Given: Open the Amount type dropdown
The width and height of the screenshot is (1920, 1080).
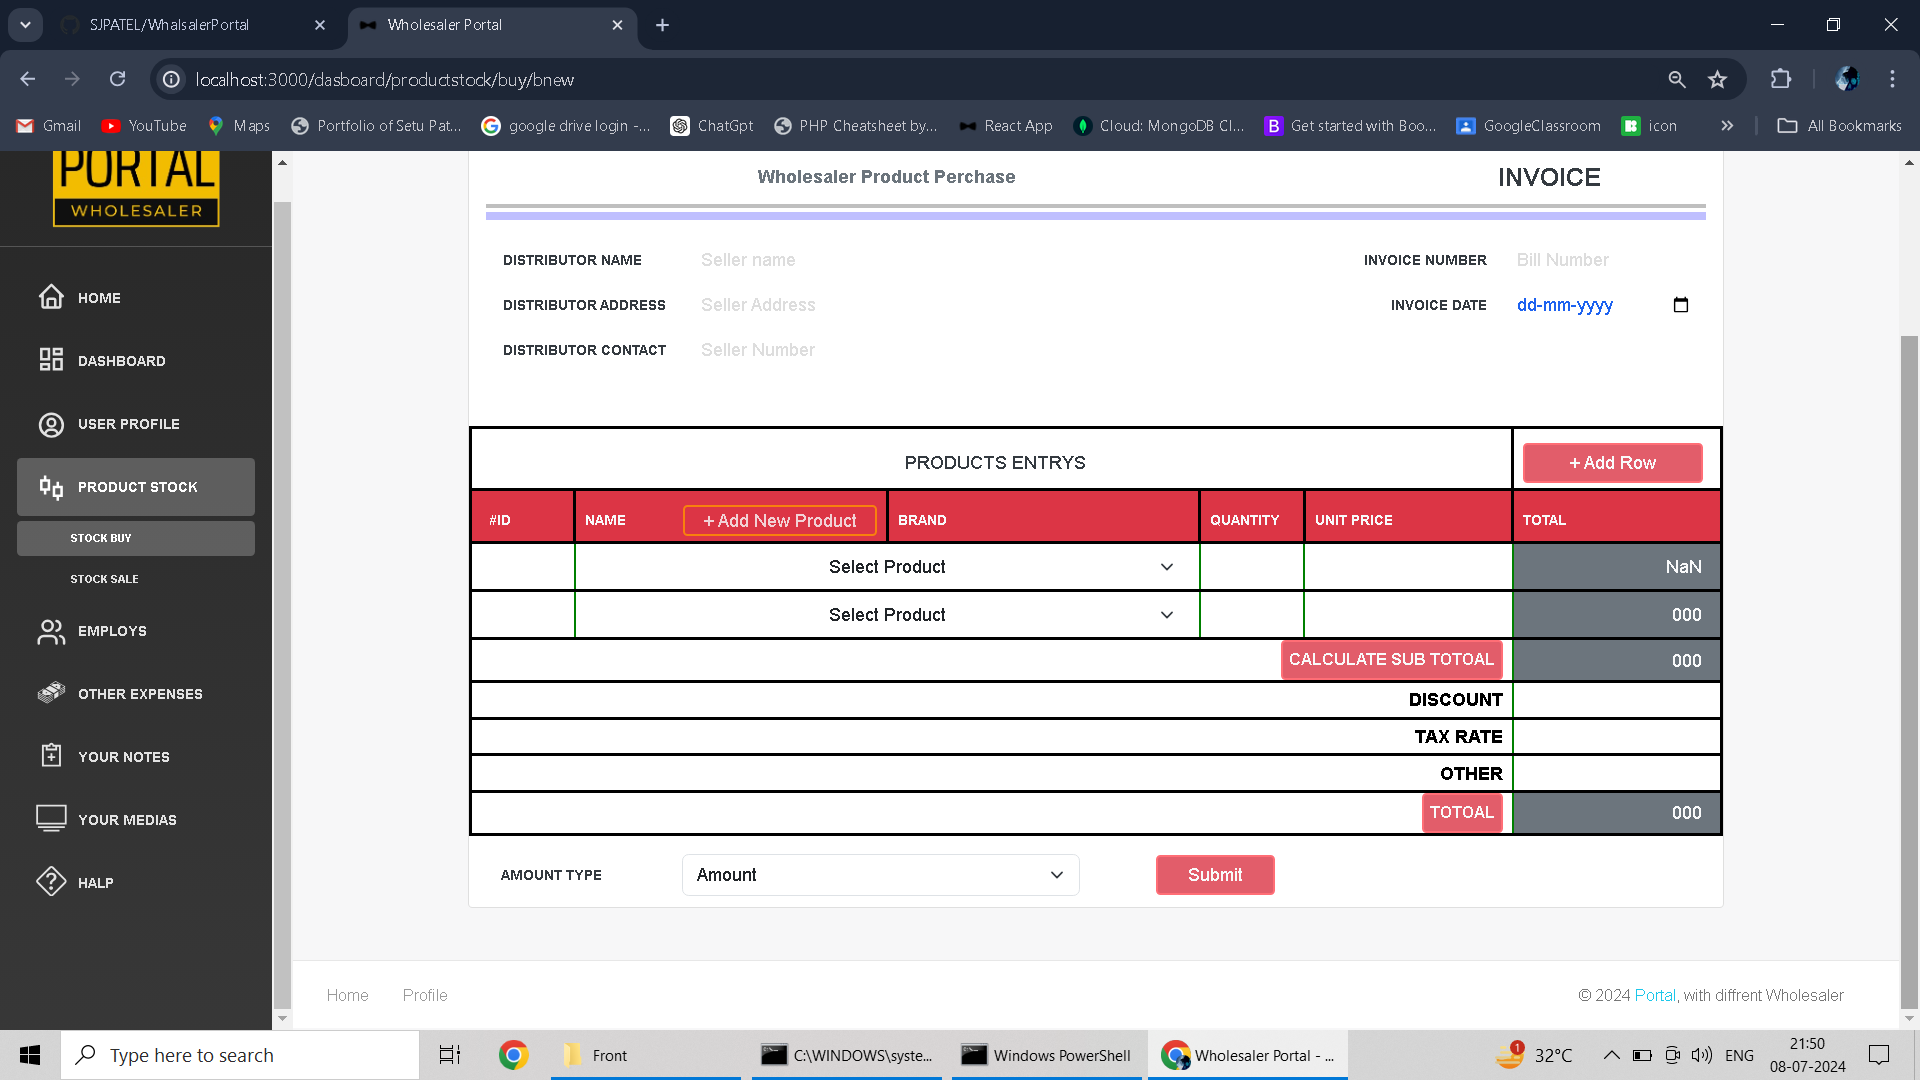Looking at the screenshot, I should [880, 875].
